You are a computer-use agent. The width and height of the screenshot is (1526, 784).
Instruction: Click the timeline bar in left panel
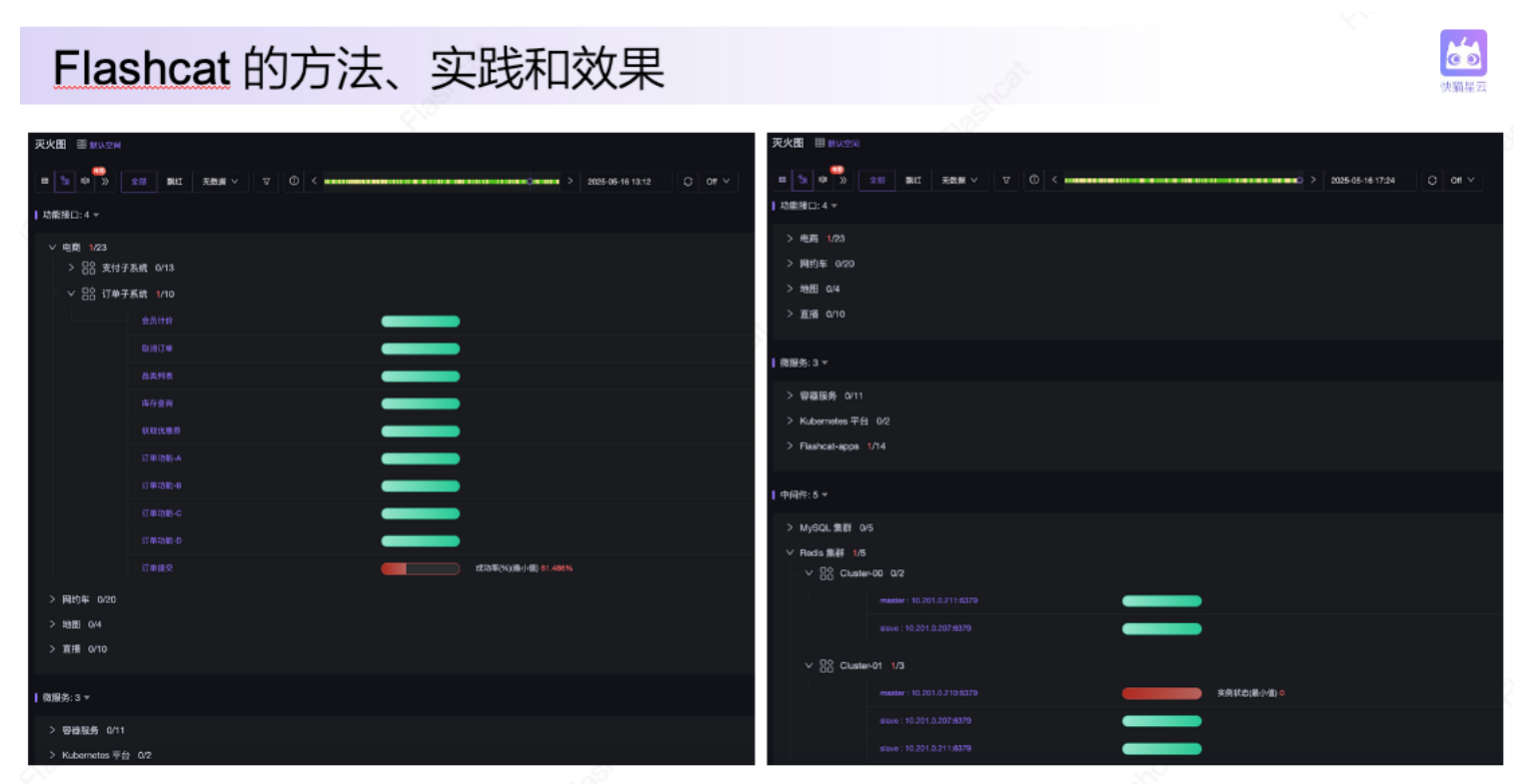pyautogui.click(x=441, y=181)
